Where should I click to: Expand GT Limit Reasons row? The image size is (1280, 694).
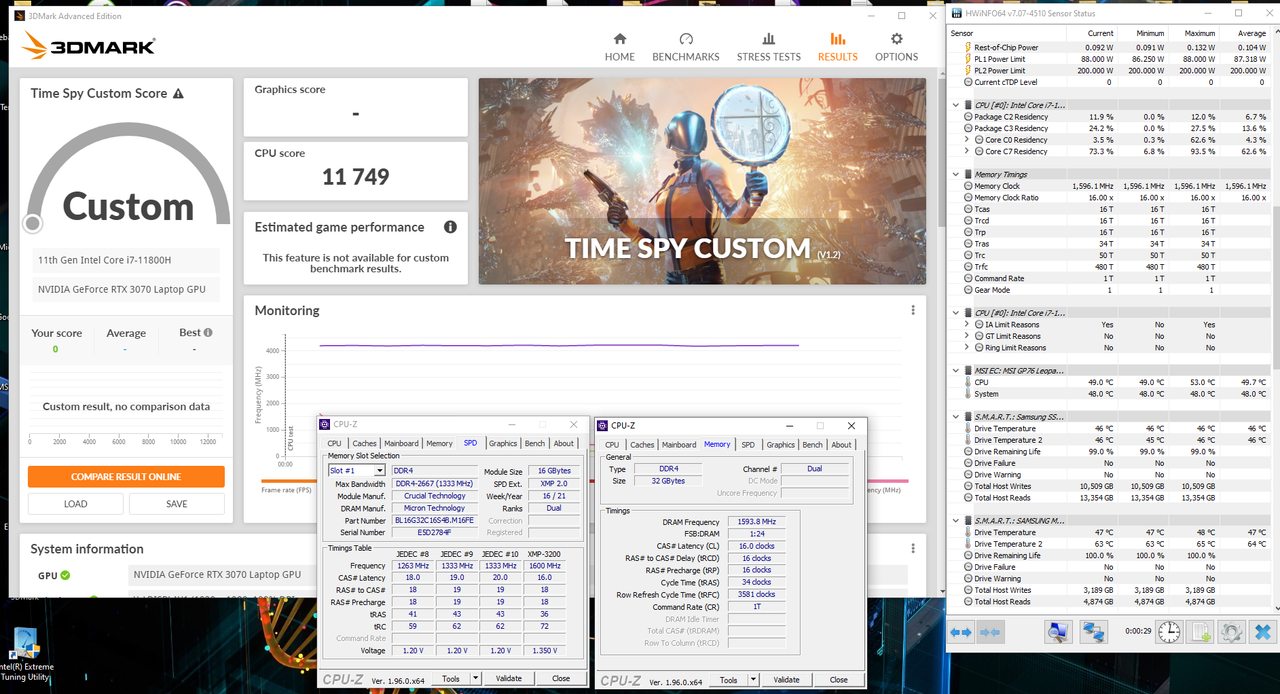click(x=967, y=336)
